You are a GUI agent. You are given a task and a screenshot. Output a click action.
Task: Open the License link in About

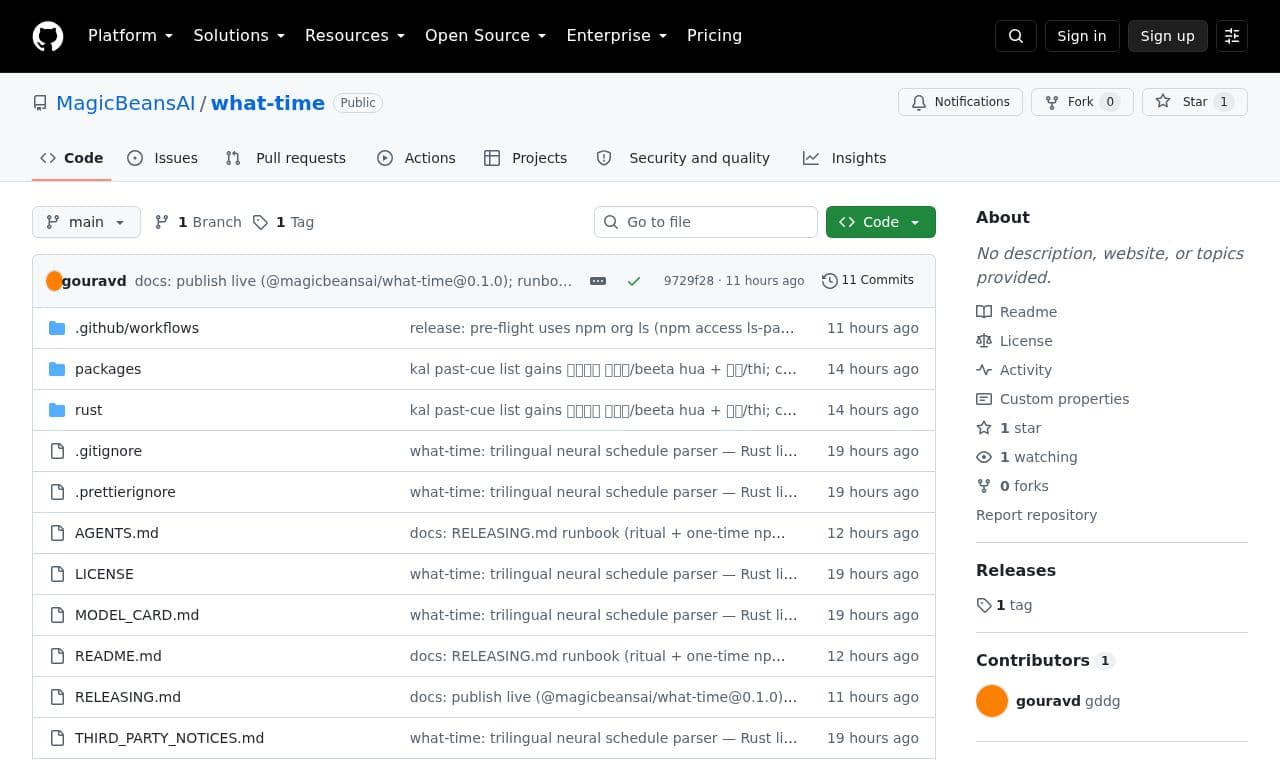(x=1014, y=341)
